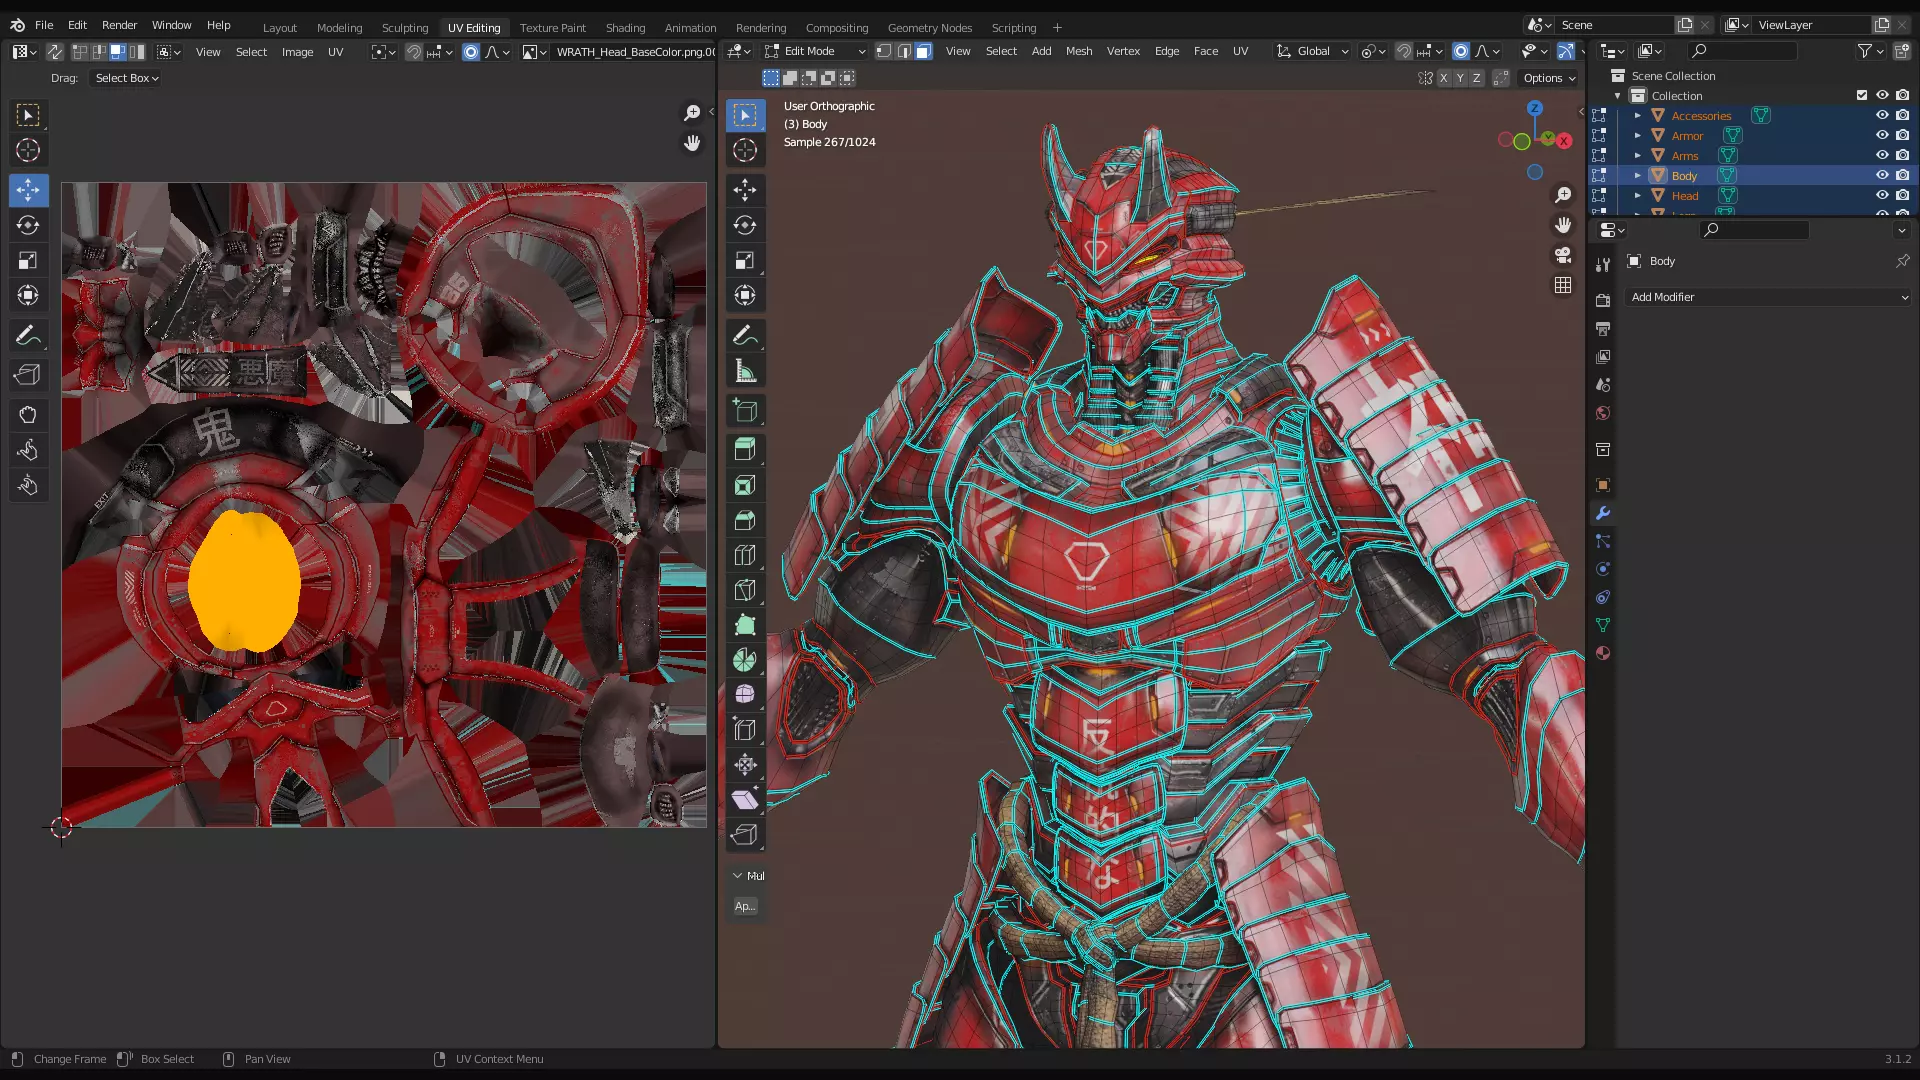Click the Ap... button in operator panel

click(745, 906)
